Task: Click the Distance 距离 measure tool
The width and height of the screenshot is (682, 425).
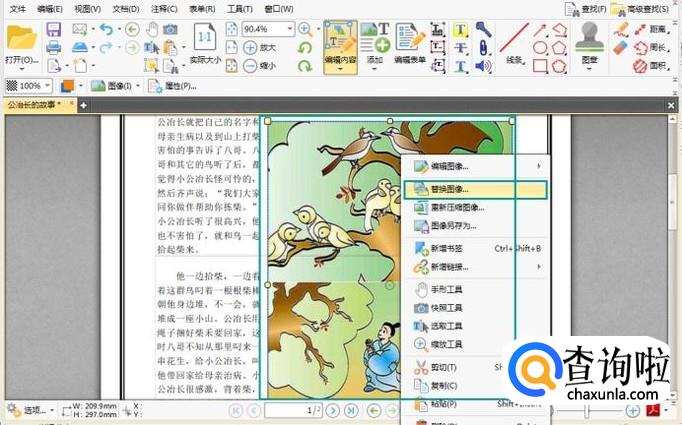Action: point(650,29)
